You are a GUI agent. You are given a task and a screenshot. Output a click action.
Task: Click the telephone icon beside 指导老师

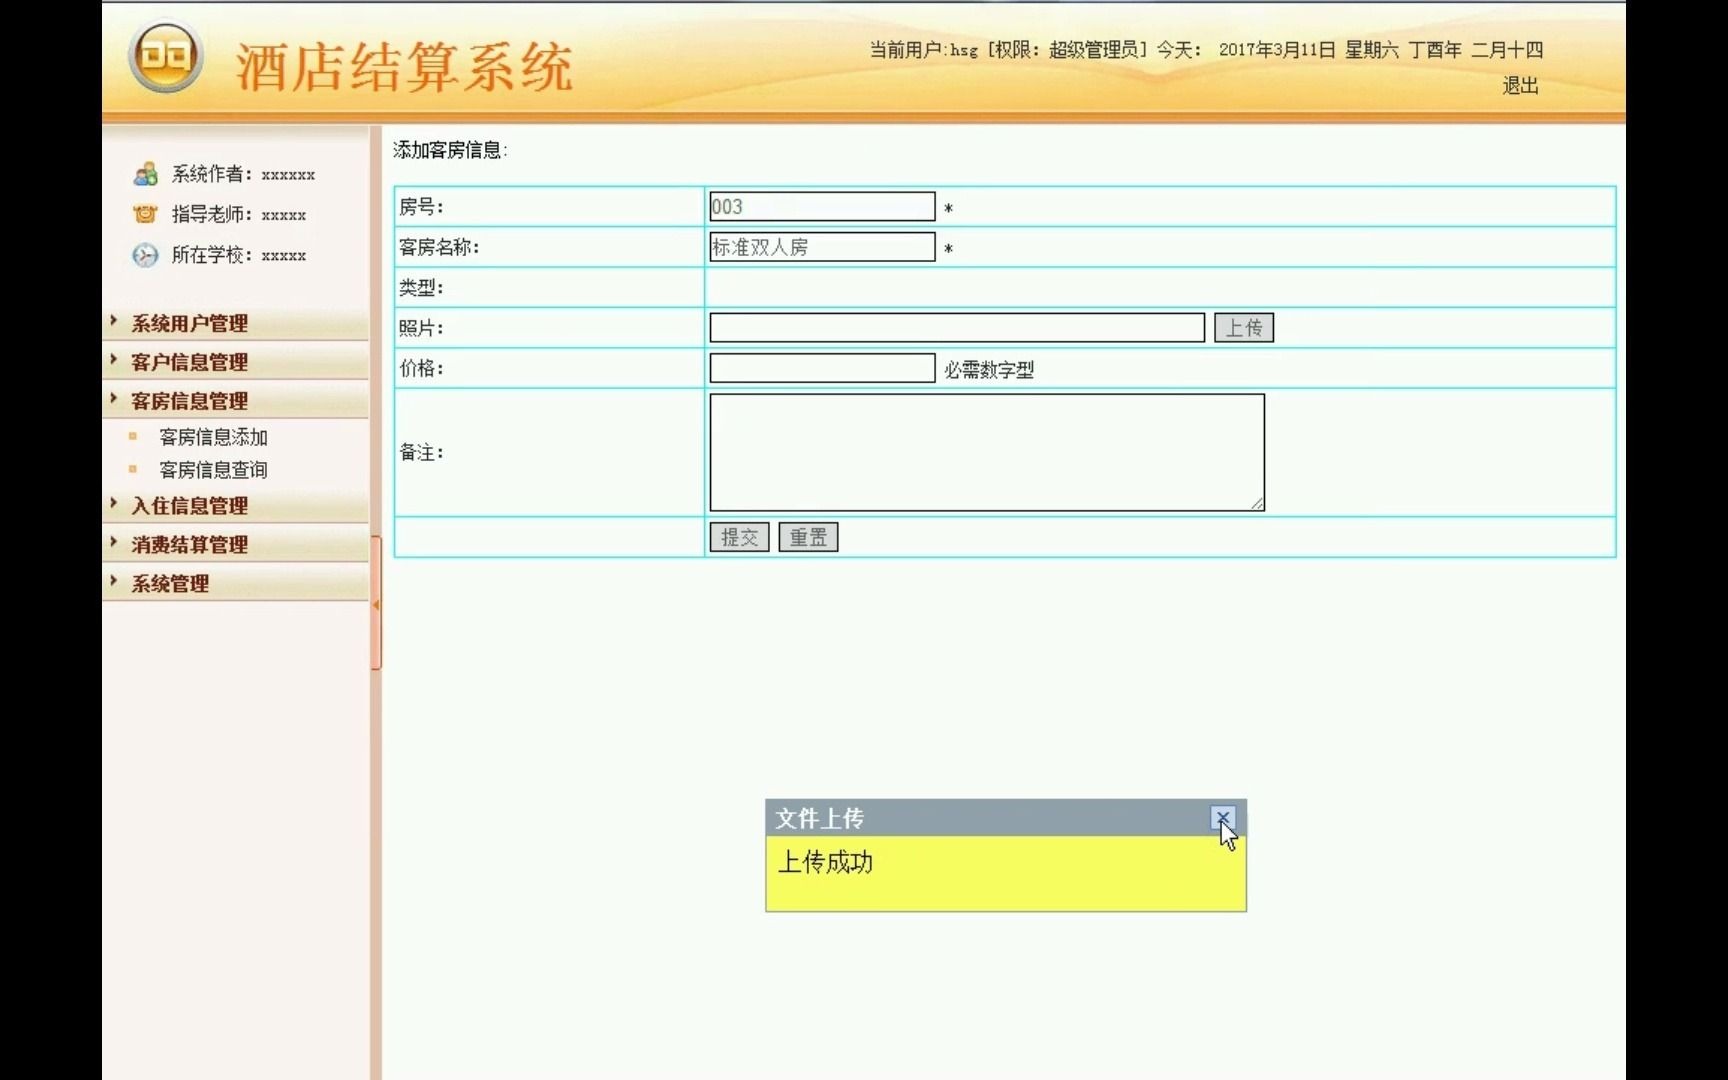point(144,214)
